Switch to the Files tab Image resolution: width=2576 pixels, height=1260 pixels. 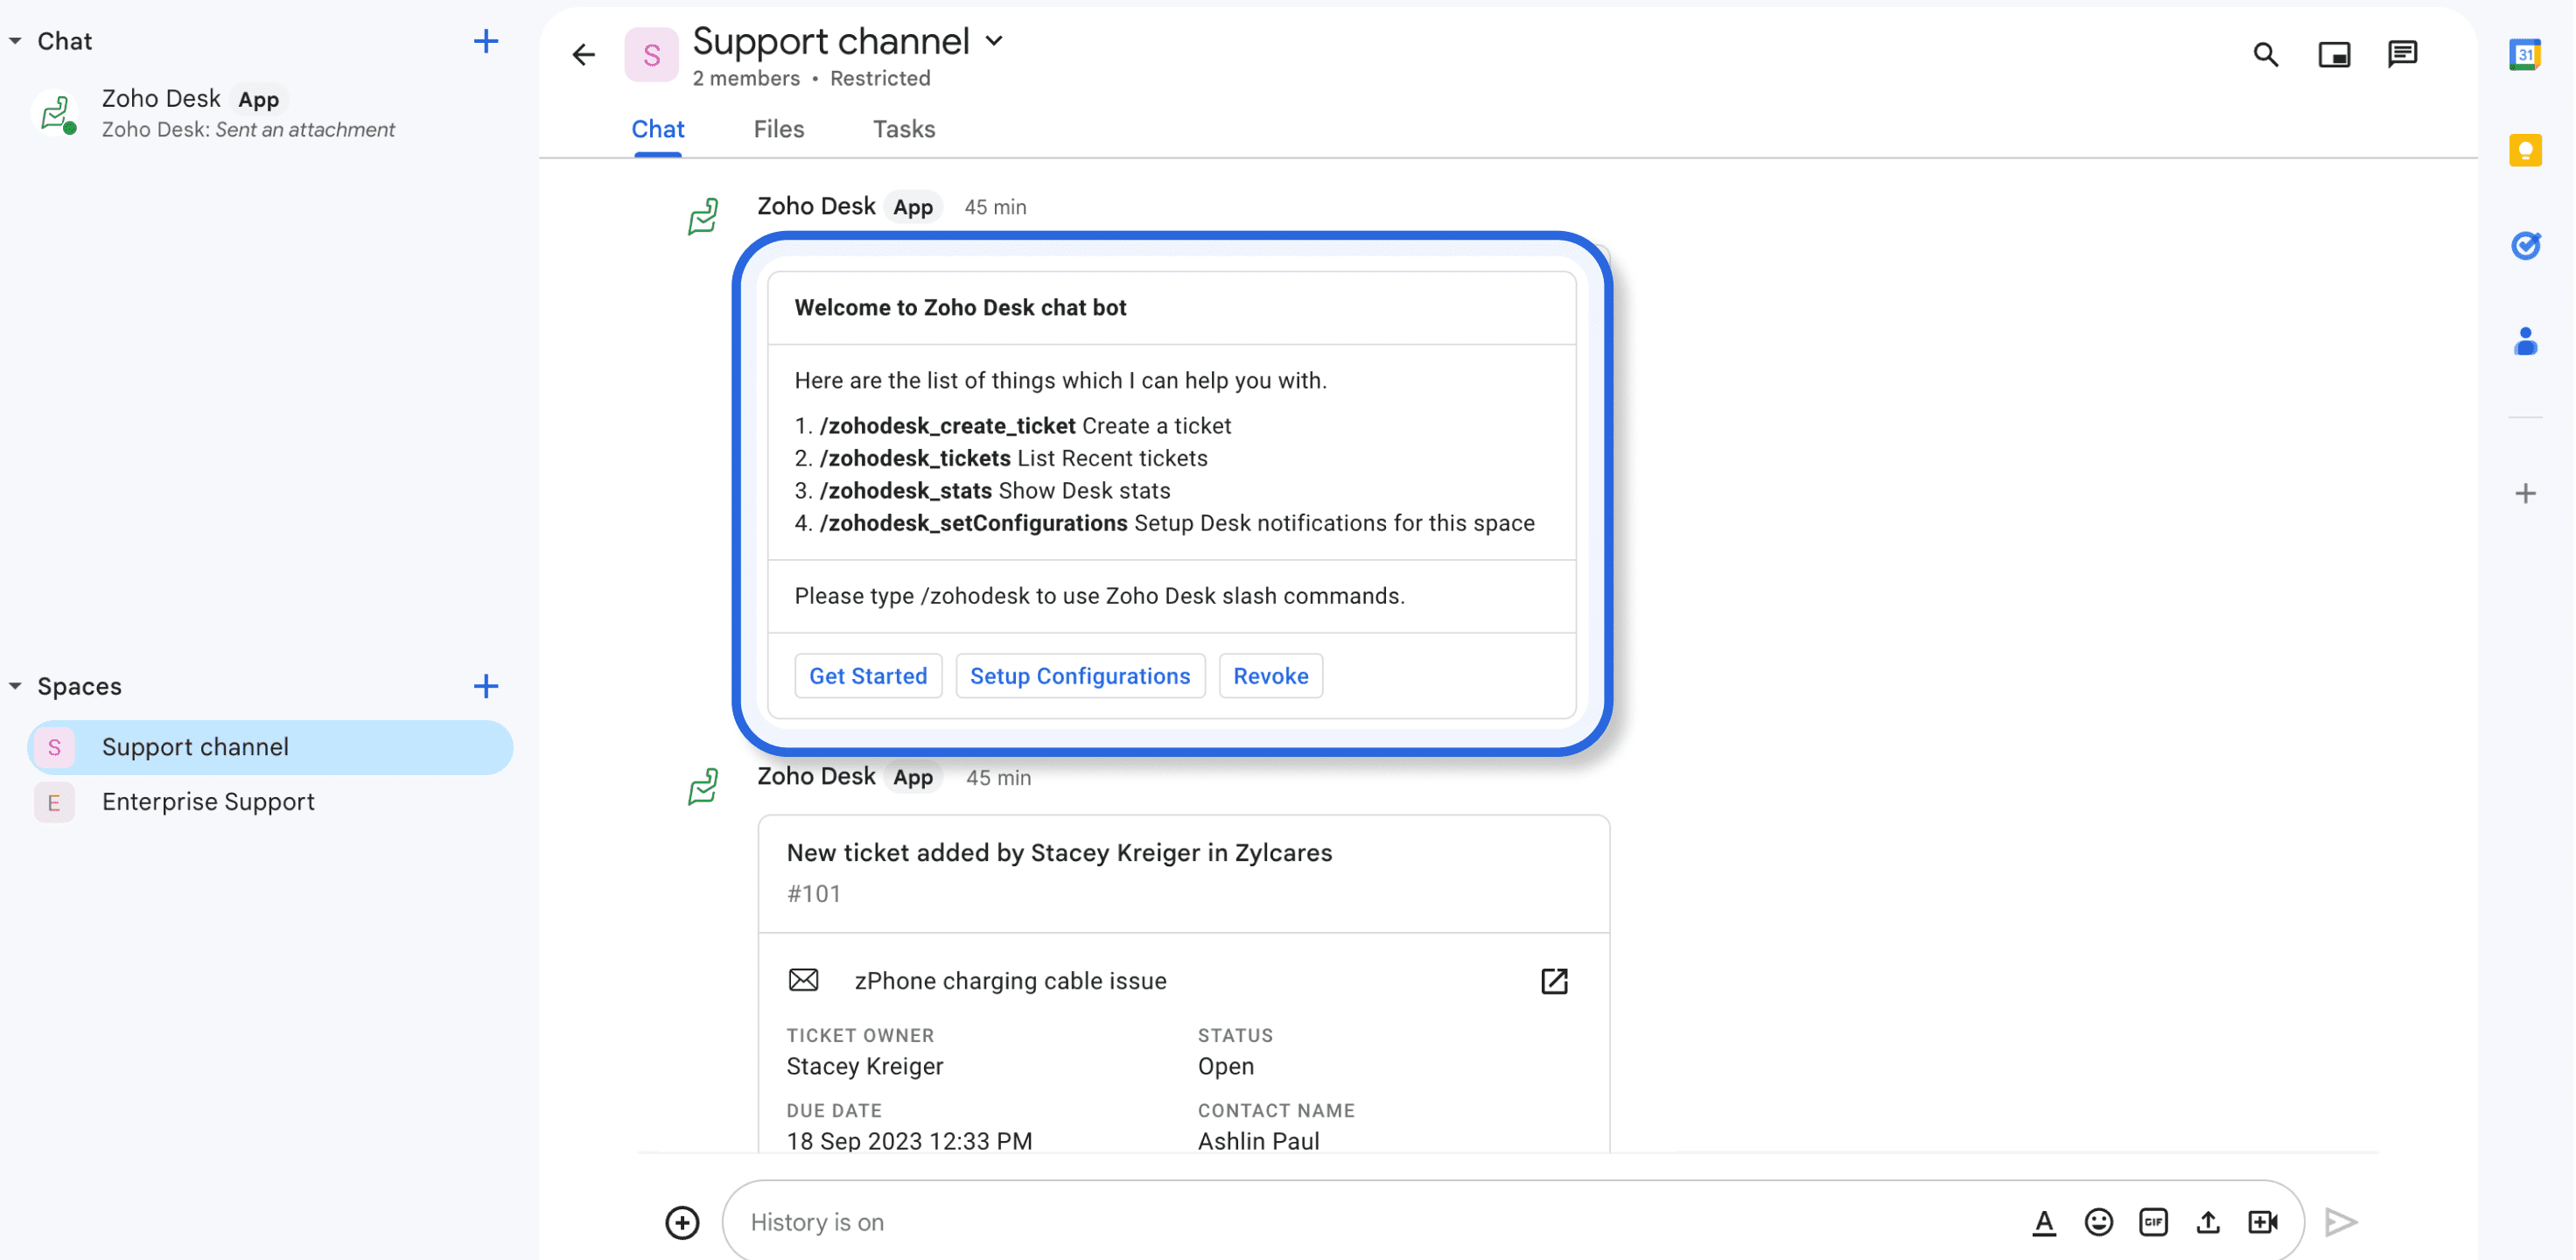pyautogui.click(x=778, y=129)
